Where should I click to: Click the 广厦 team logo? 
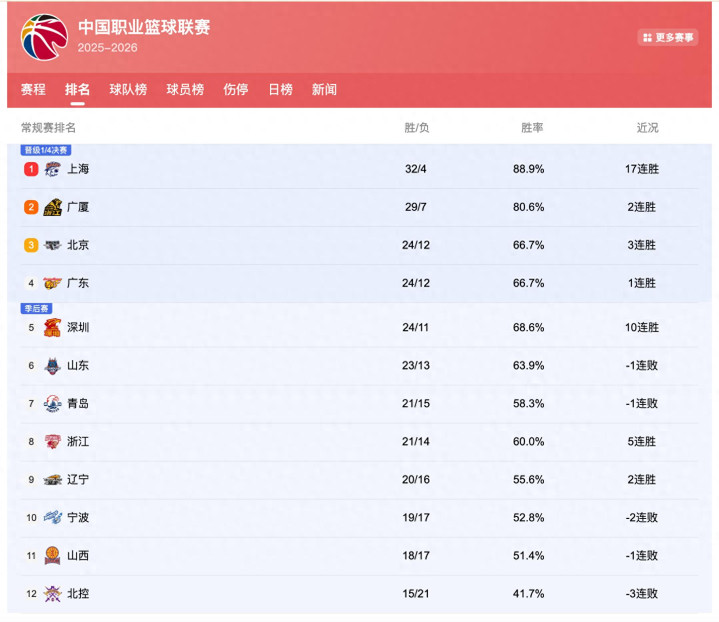52,207
